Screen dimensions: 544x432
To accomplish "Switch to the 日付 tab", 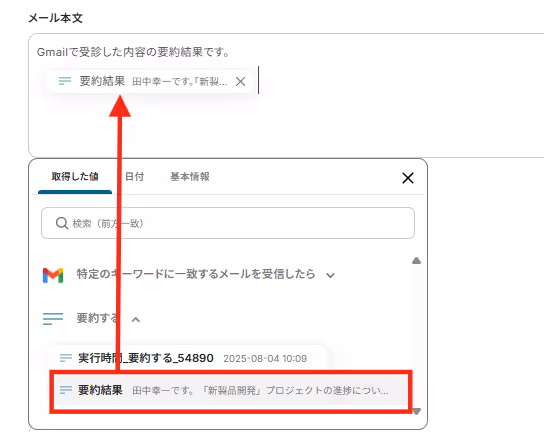I will (134, 177).
